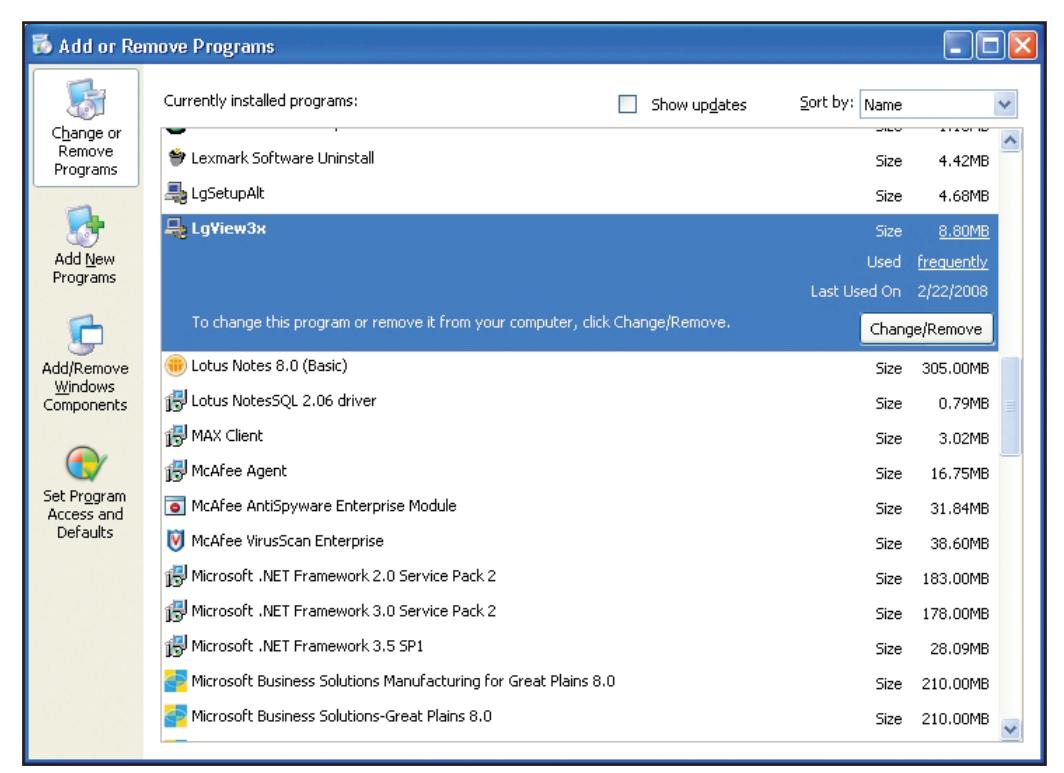Screen dimensions: 1064x773
Task: Click the 4.42MB size value
Action: (964, 162)
